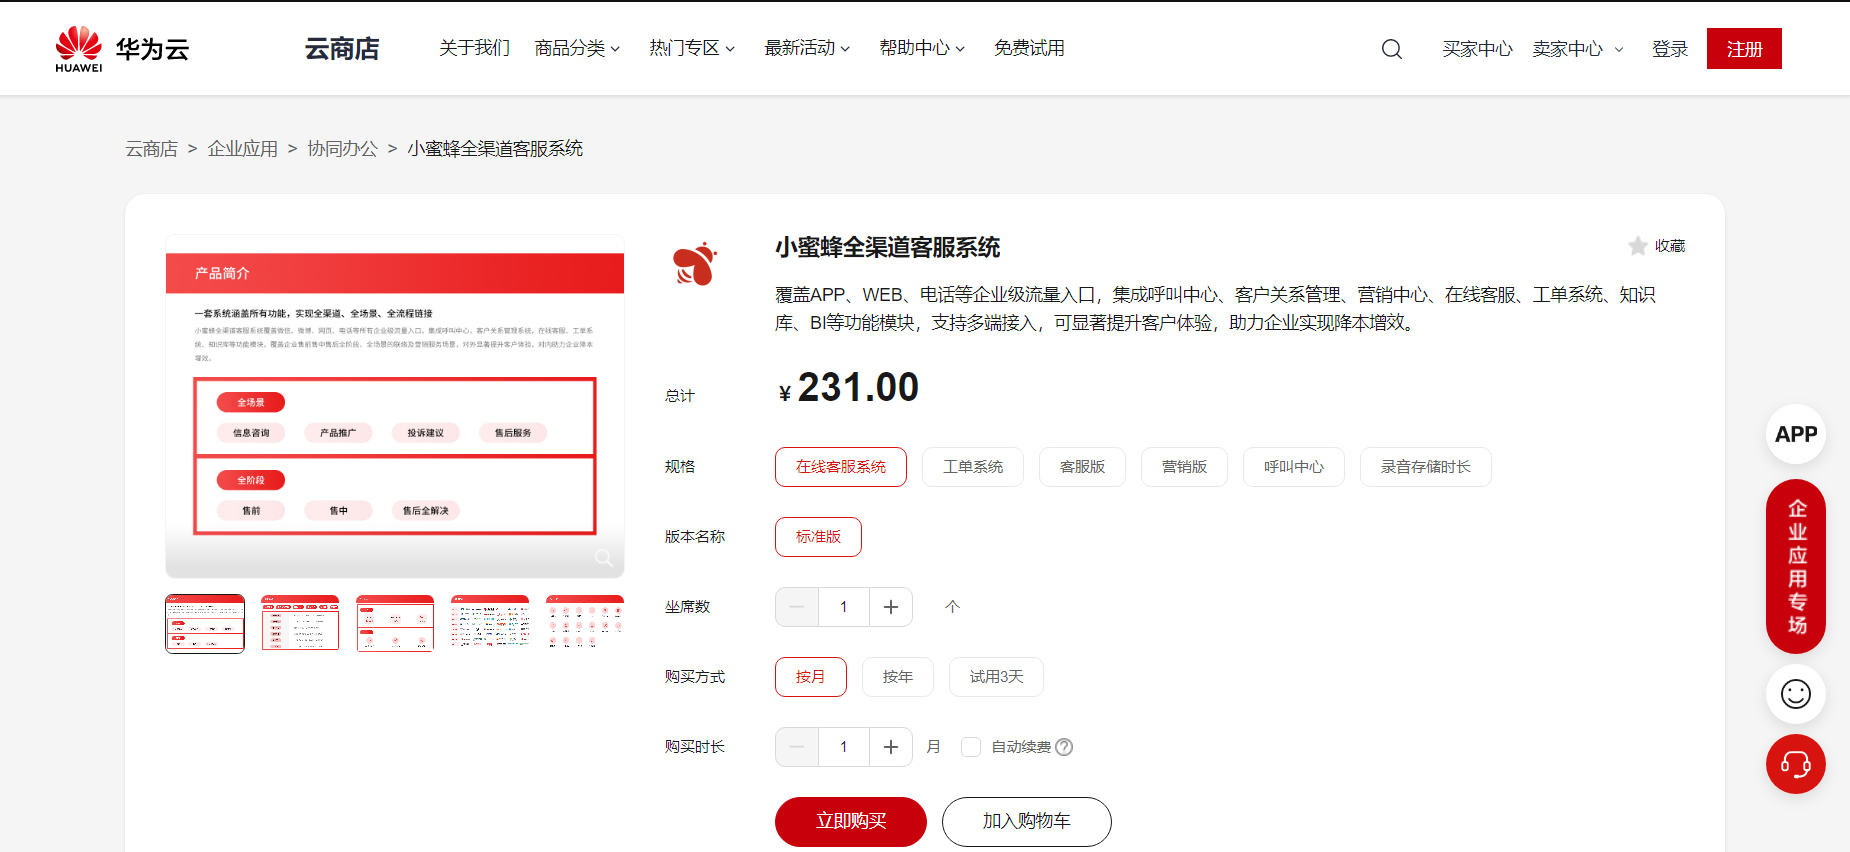Open the headset customer service icon

click(x=1795, y=765)
